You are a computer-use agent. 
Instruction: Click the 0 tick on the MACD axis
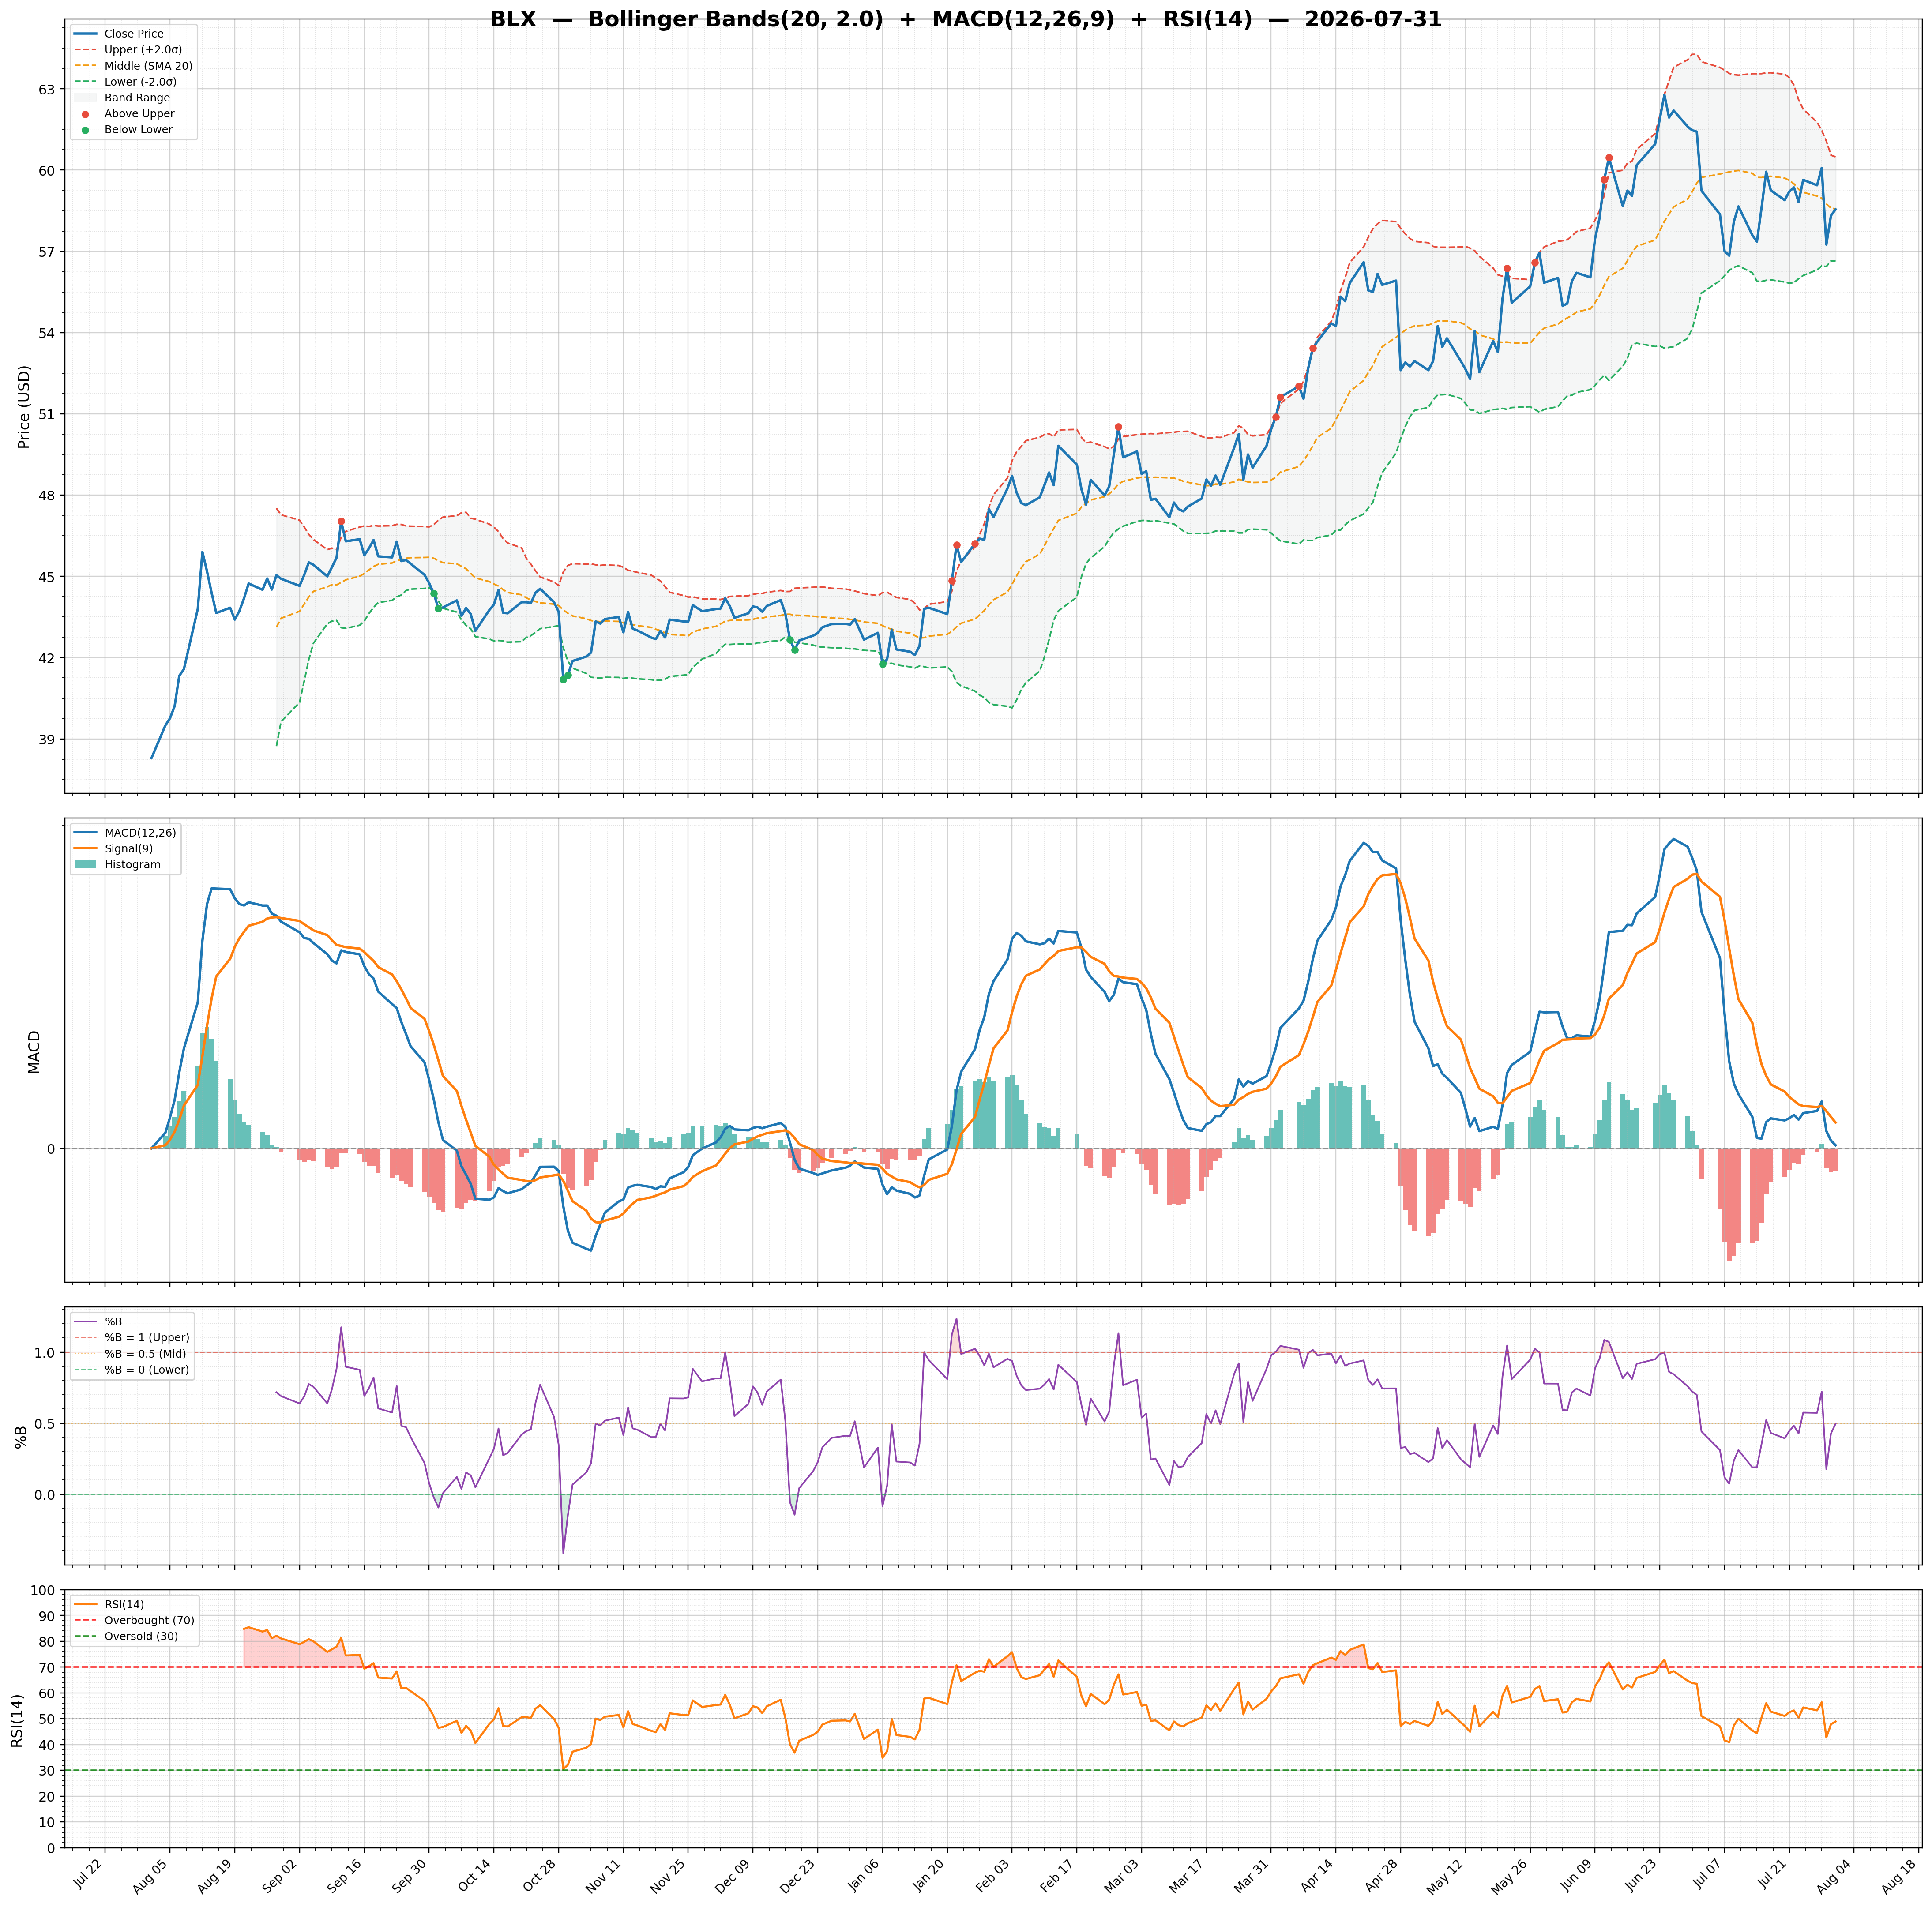pos(51,1149)
